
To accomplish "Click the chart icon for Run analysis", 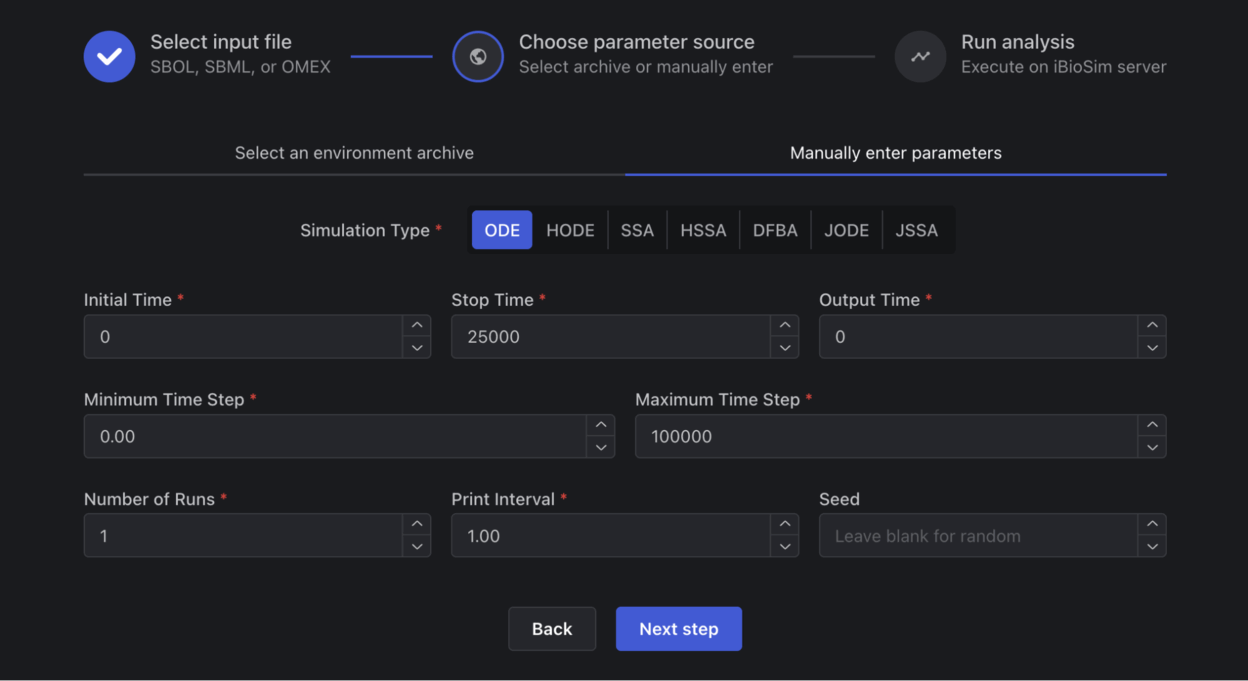I will point(920,56).
